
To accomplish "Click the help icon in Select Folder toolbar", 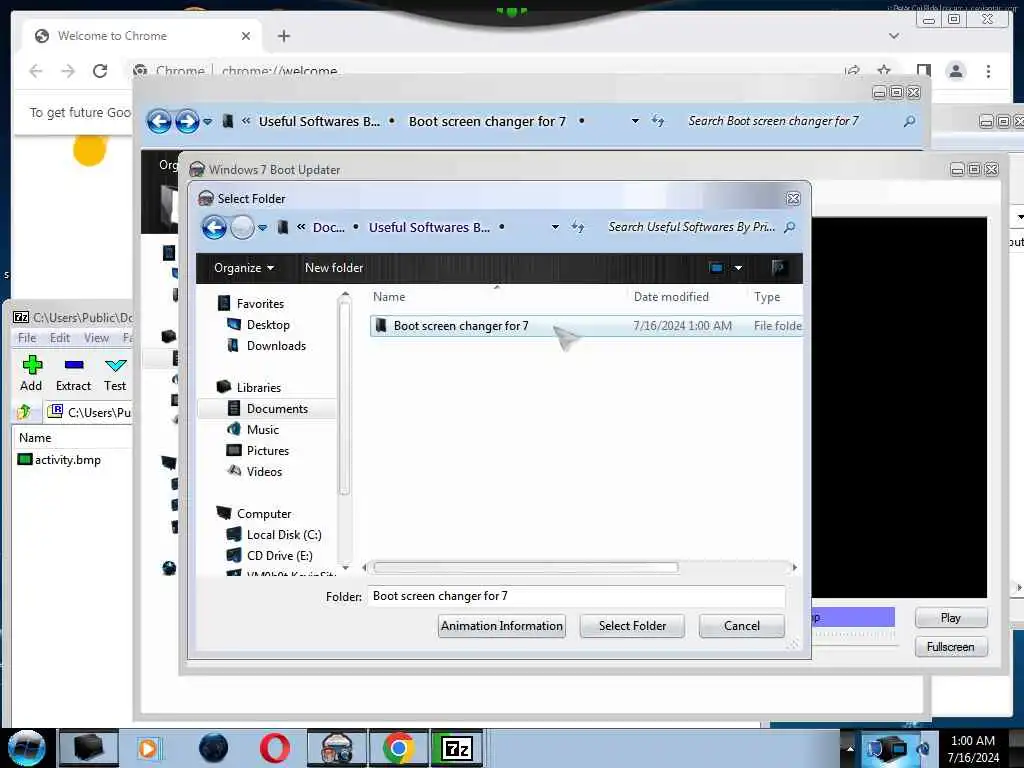I will coord(778,268).
